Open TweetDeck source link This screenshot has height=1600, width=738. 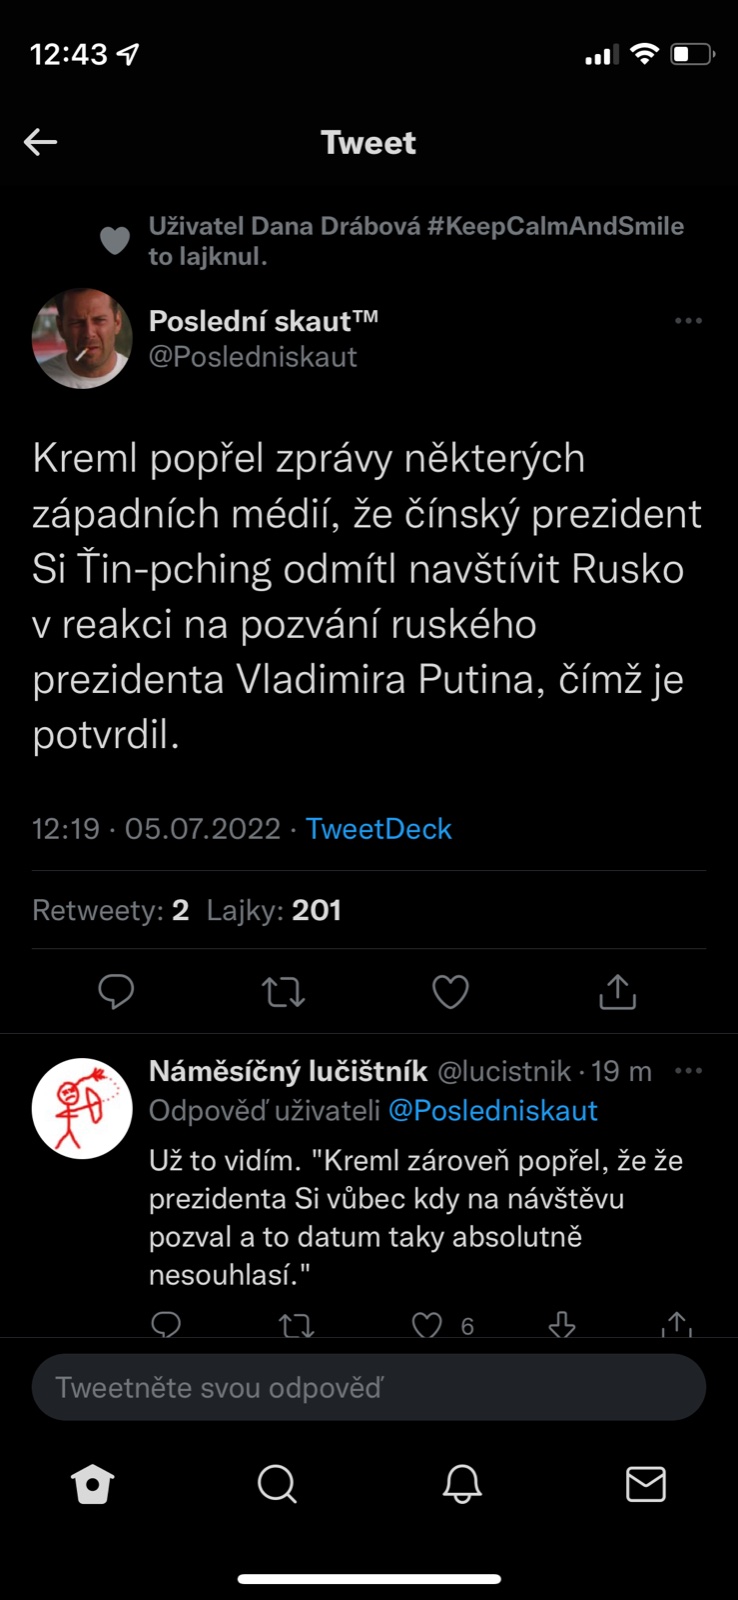[x=378, y=829]
